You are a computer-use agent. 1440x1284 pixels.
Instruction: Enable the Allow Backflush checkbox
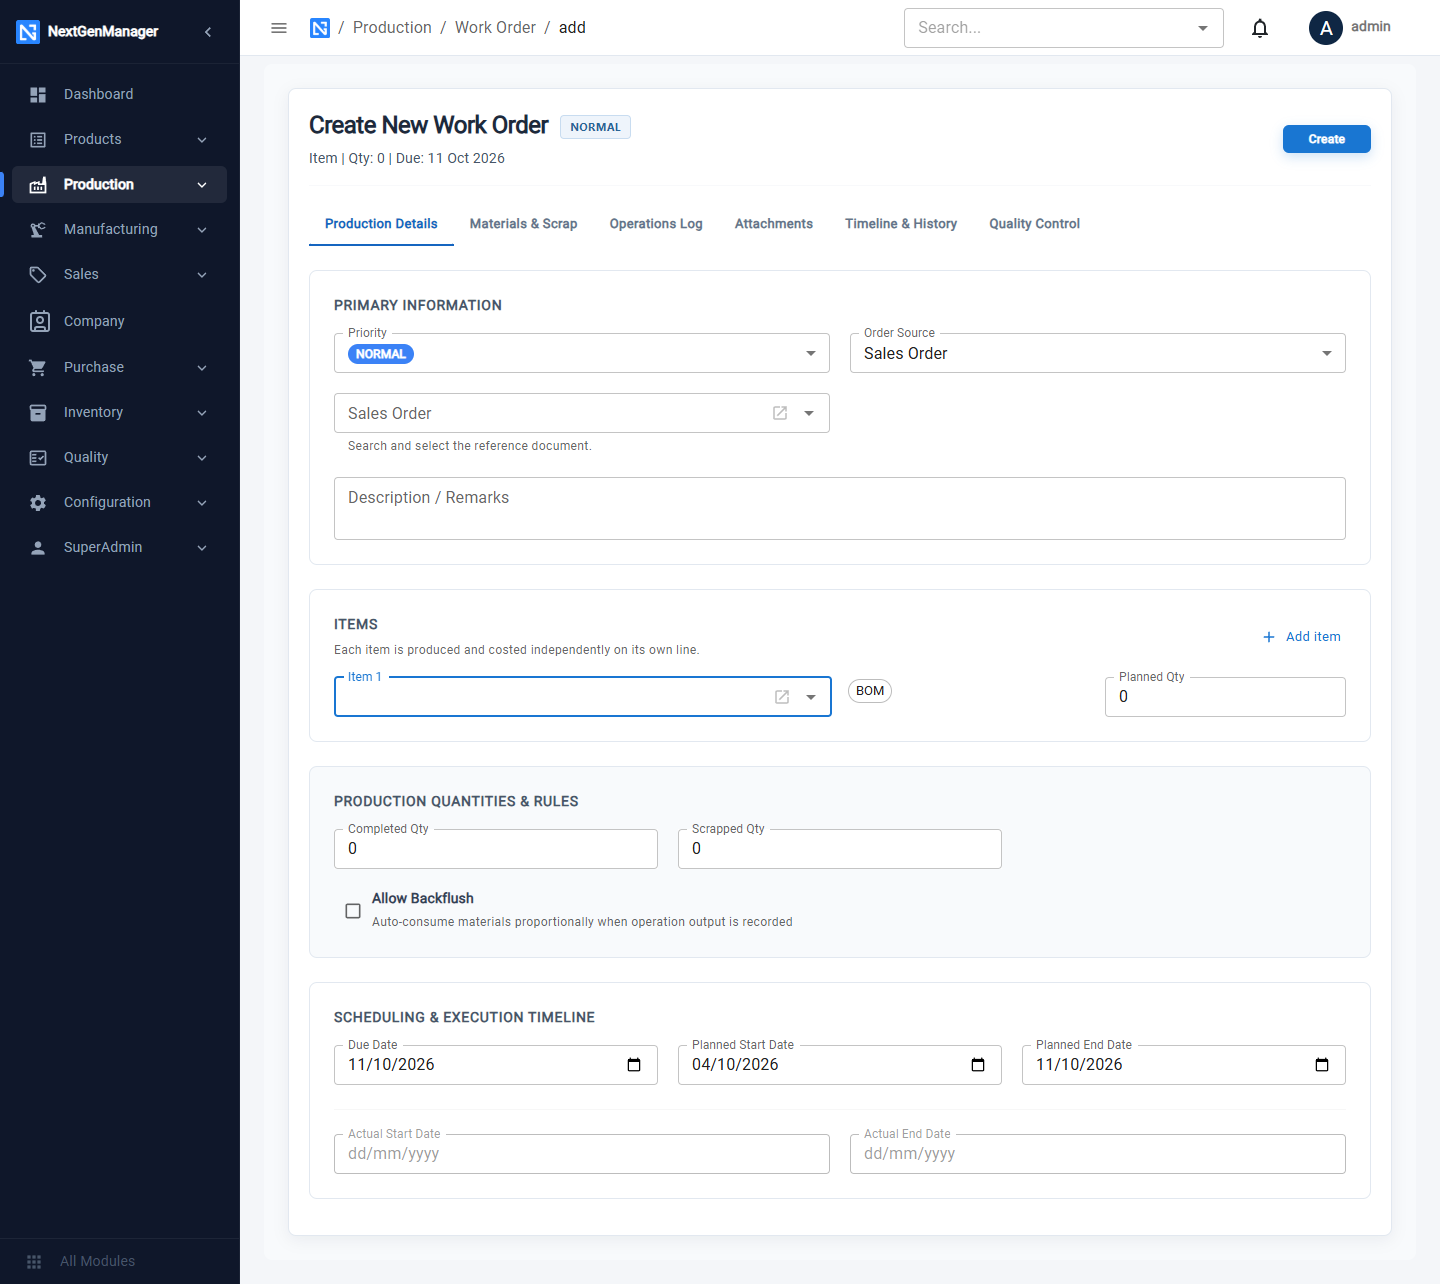click(x=353, y=911)
